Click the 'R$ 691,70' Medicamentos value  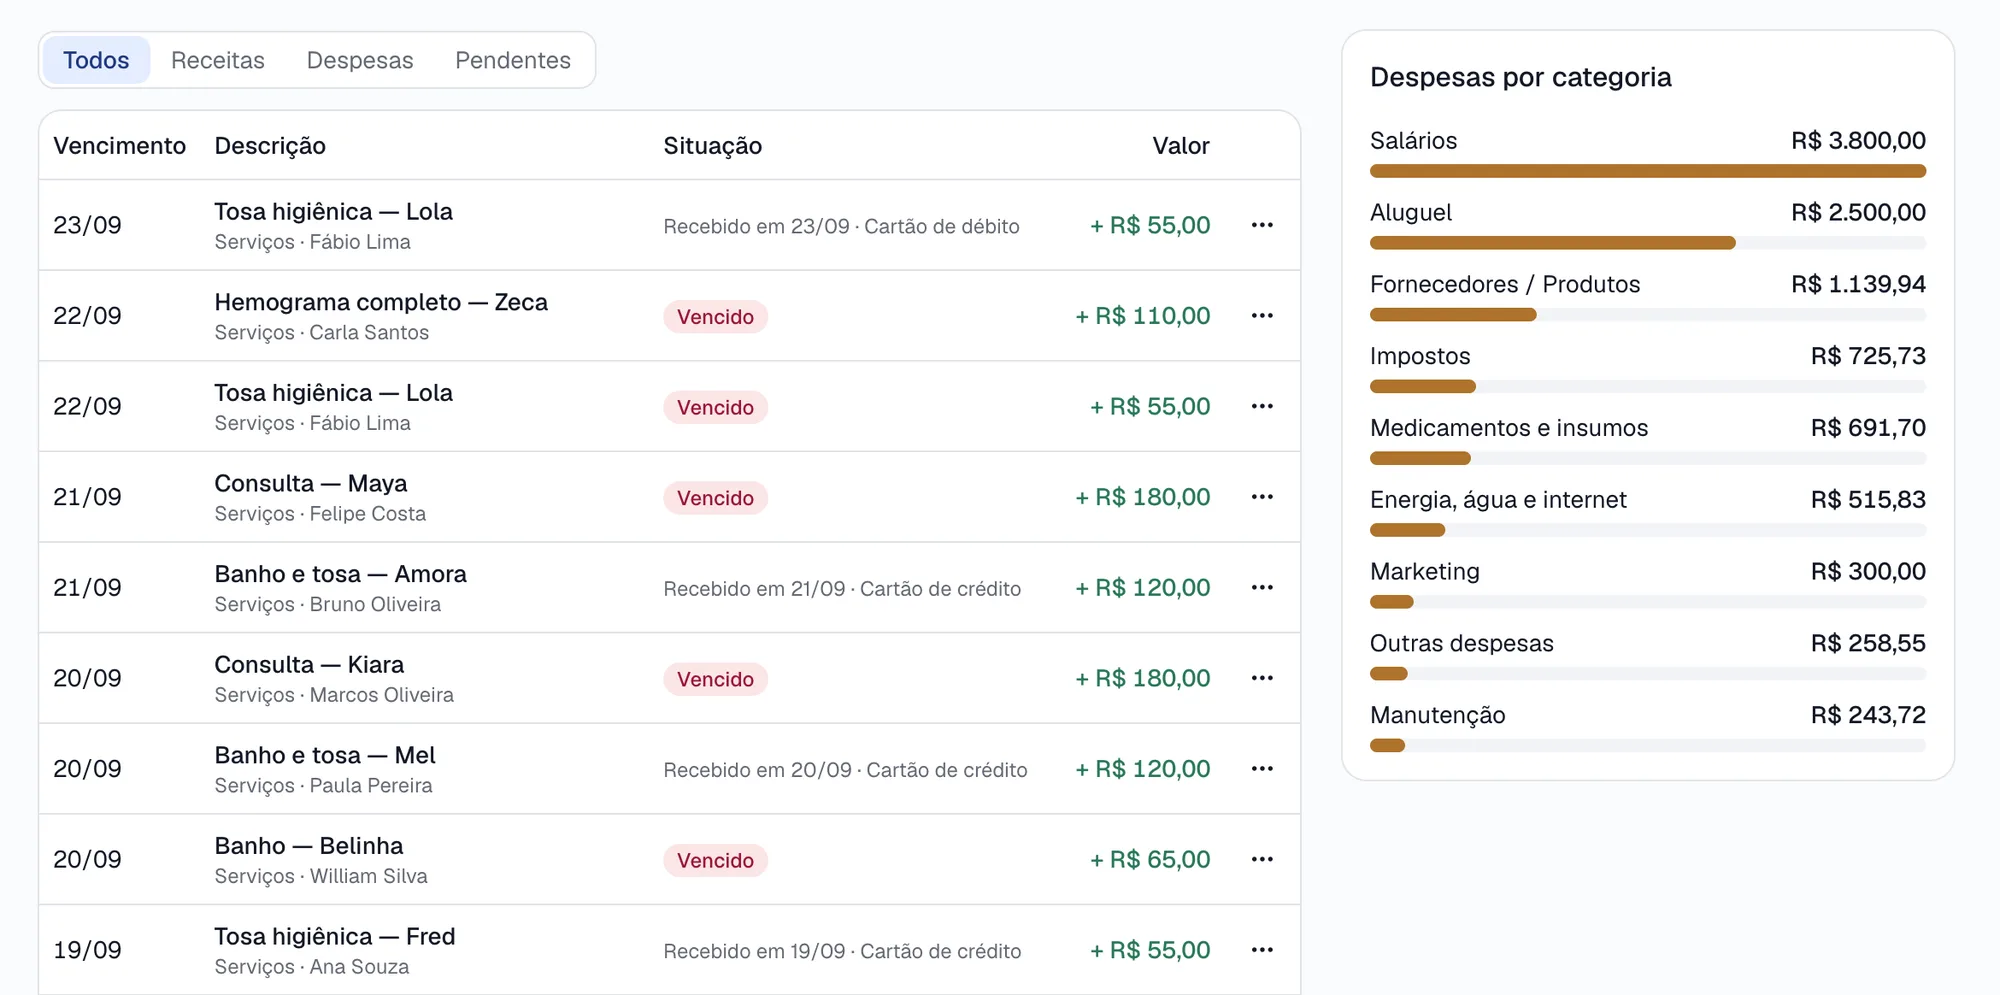click(1869, 428)
